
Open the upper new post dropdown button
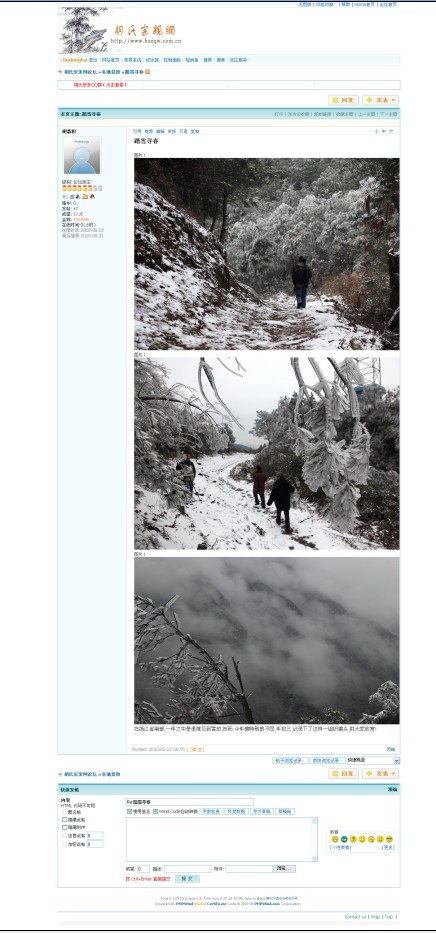tap(381, 101)
